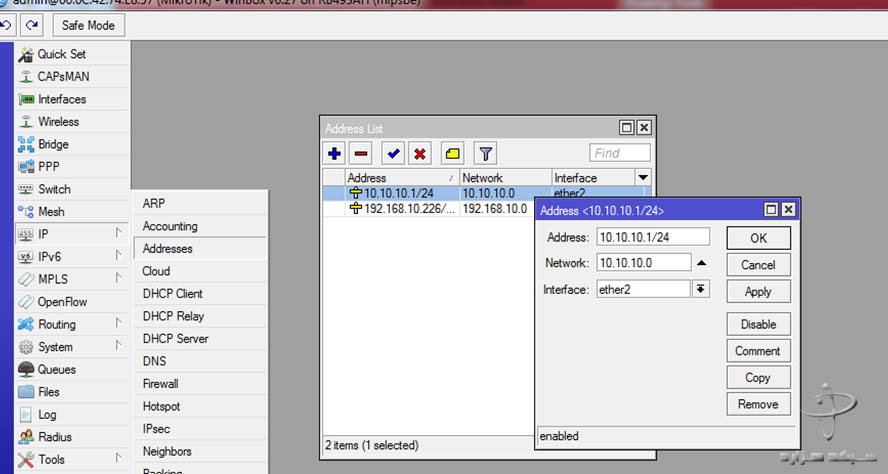Click Disable in Address dialog
The height and width of the screenshot is (474, 888).
tap(758, 324)
